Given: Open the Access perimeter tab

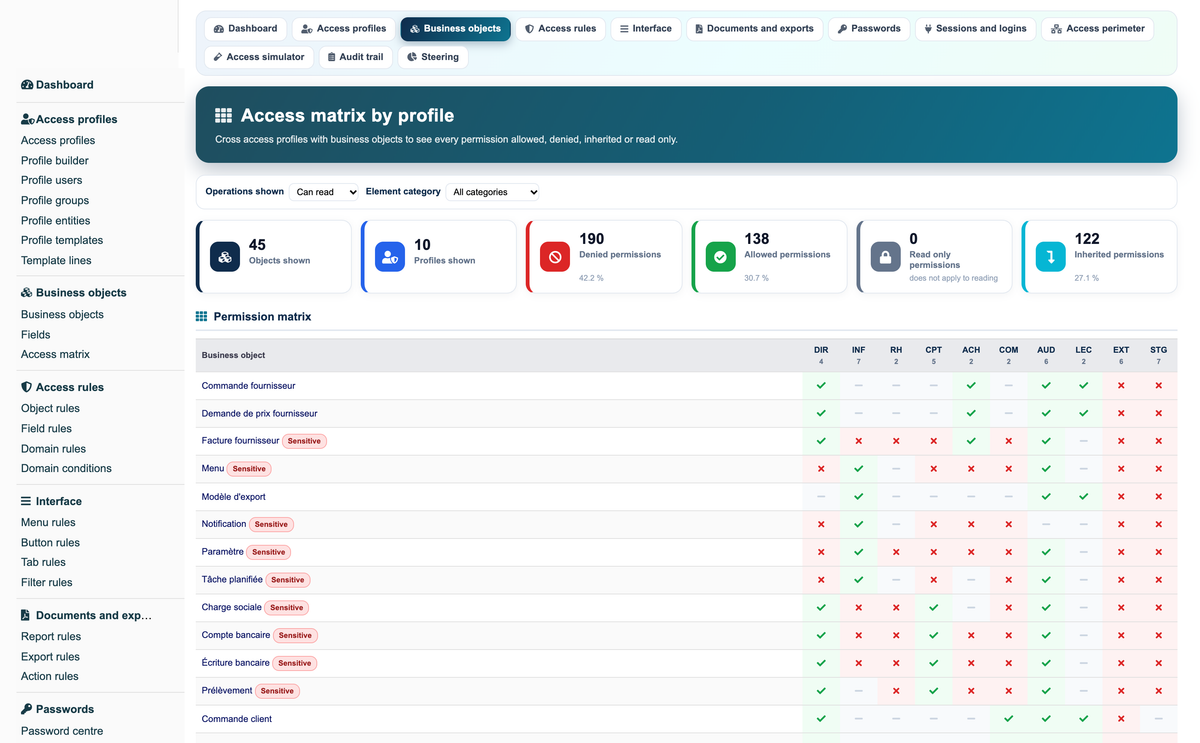Looking at the screenshot, I should (1098, 29).
